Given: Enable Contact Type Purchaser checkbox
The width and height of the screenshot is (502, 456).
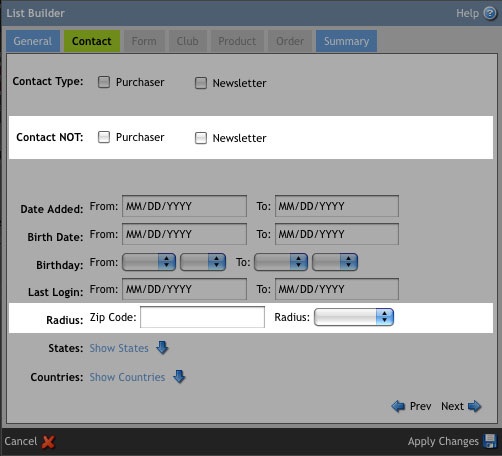Looking at the screenshot, I should point(104,82).
